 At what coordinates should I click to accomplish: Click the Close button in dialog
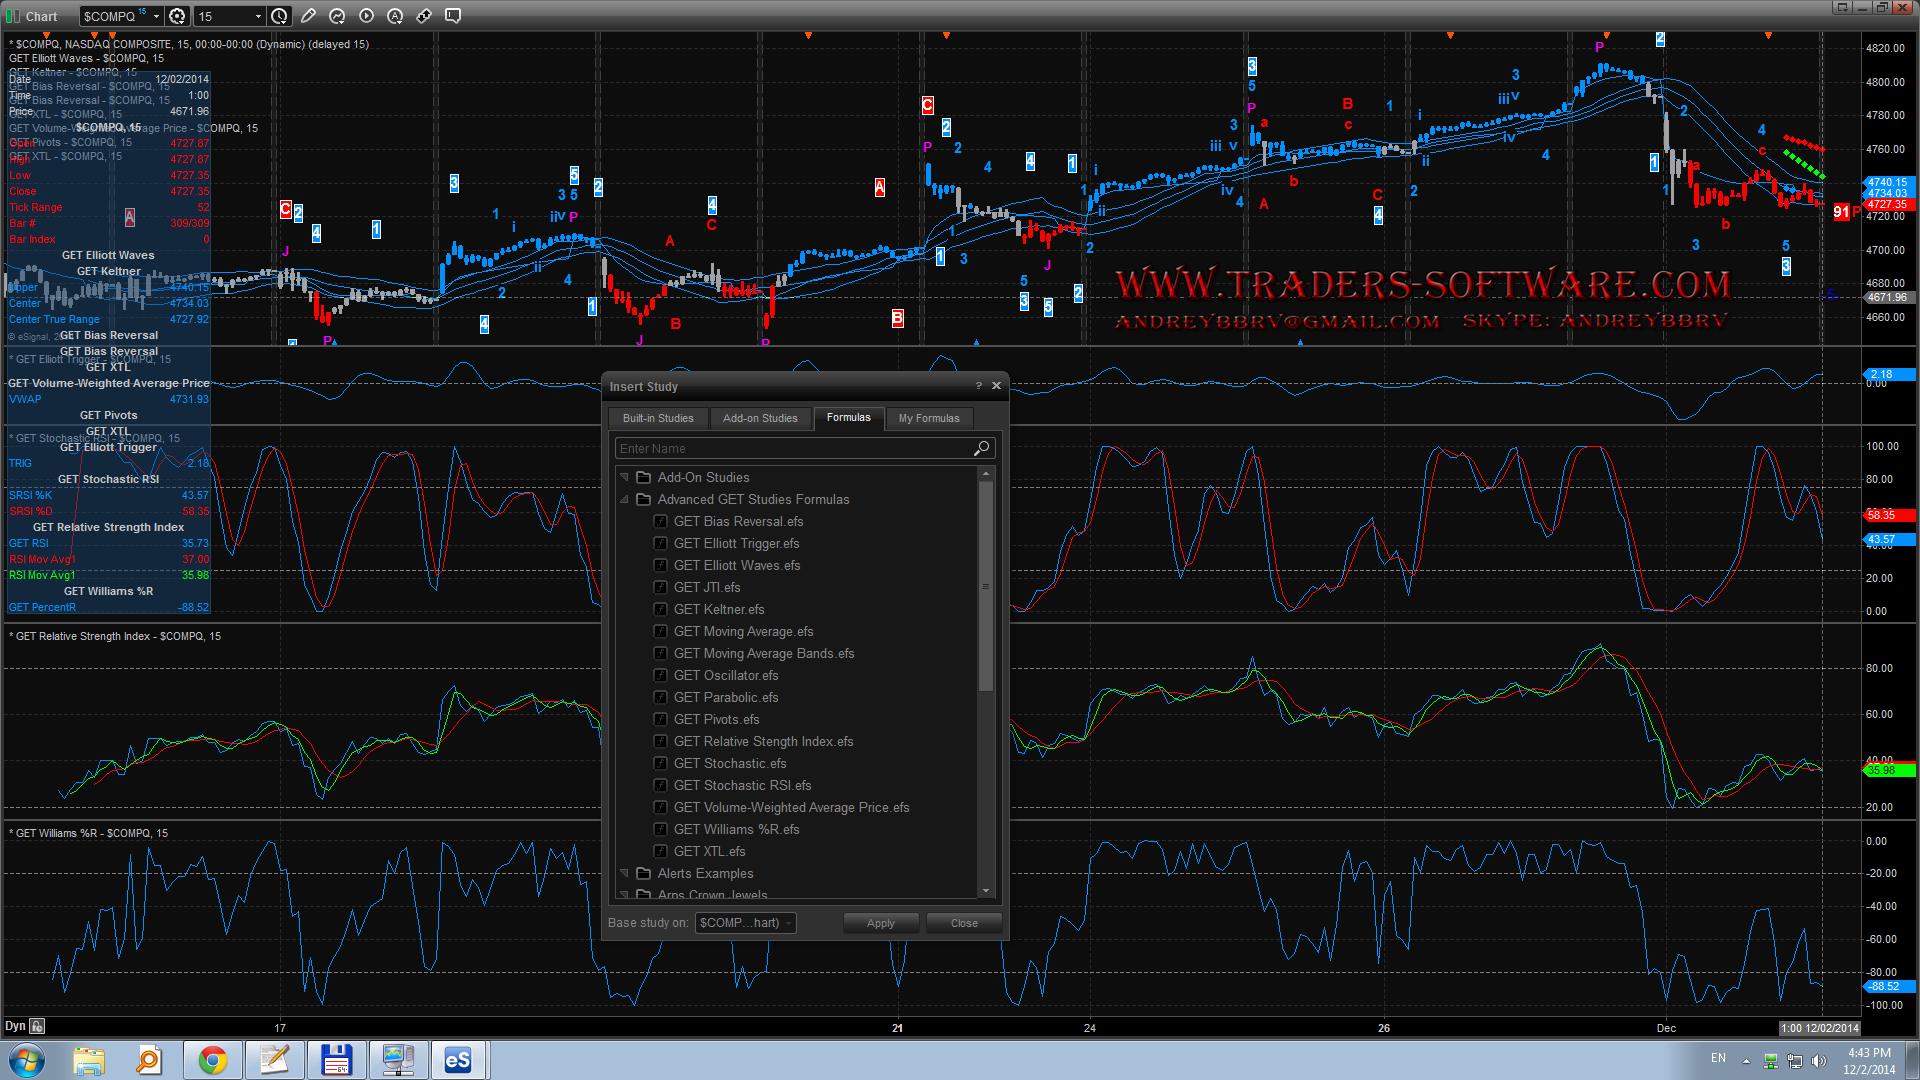click(x=964, y=923)
